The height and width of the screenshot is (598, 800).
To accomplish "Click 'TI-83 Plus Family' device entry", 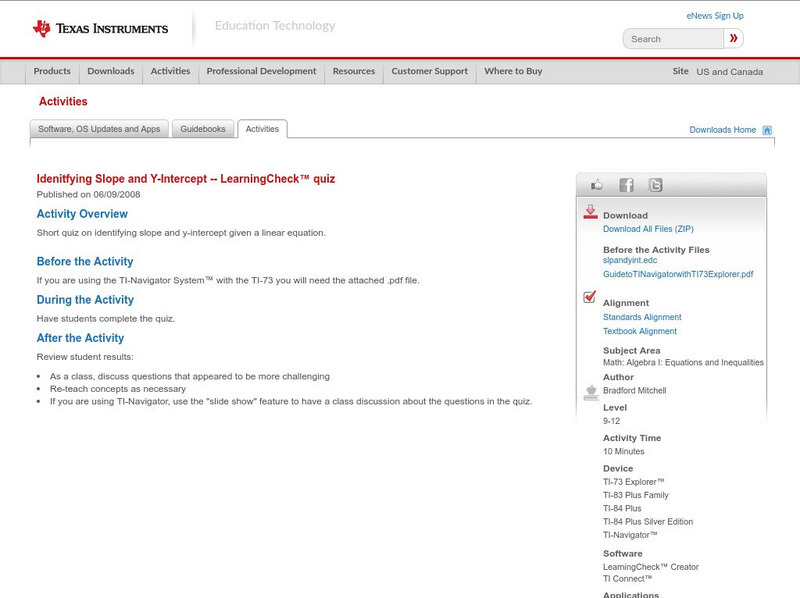I will [636, 495].
